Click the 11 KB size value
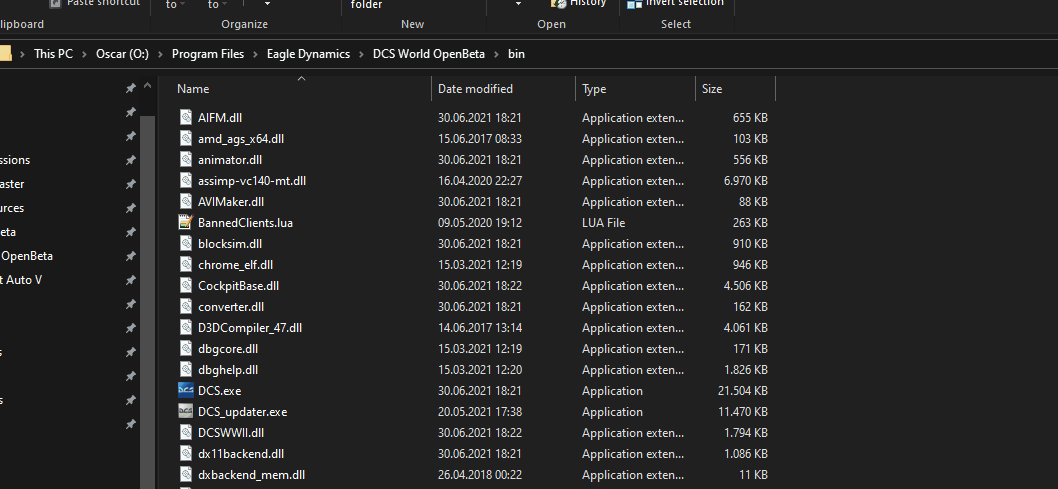The width and height of the screenshot is (1058, 489). (x=753, y=475)
